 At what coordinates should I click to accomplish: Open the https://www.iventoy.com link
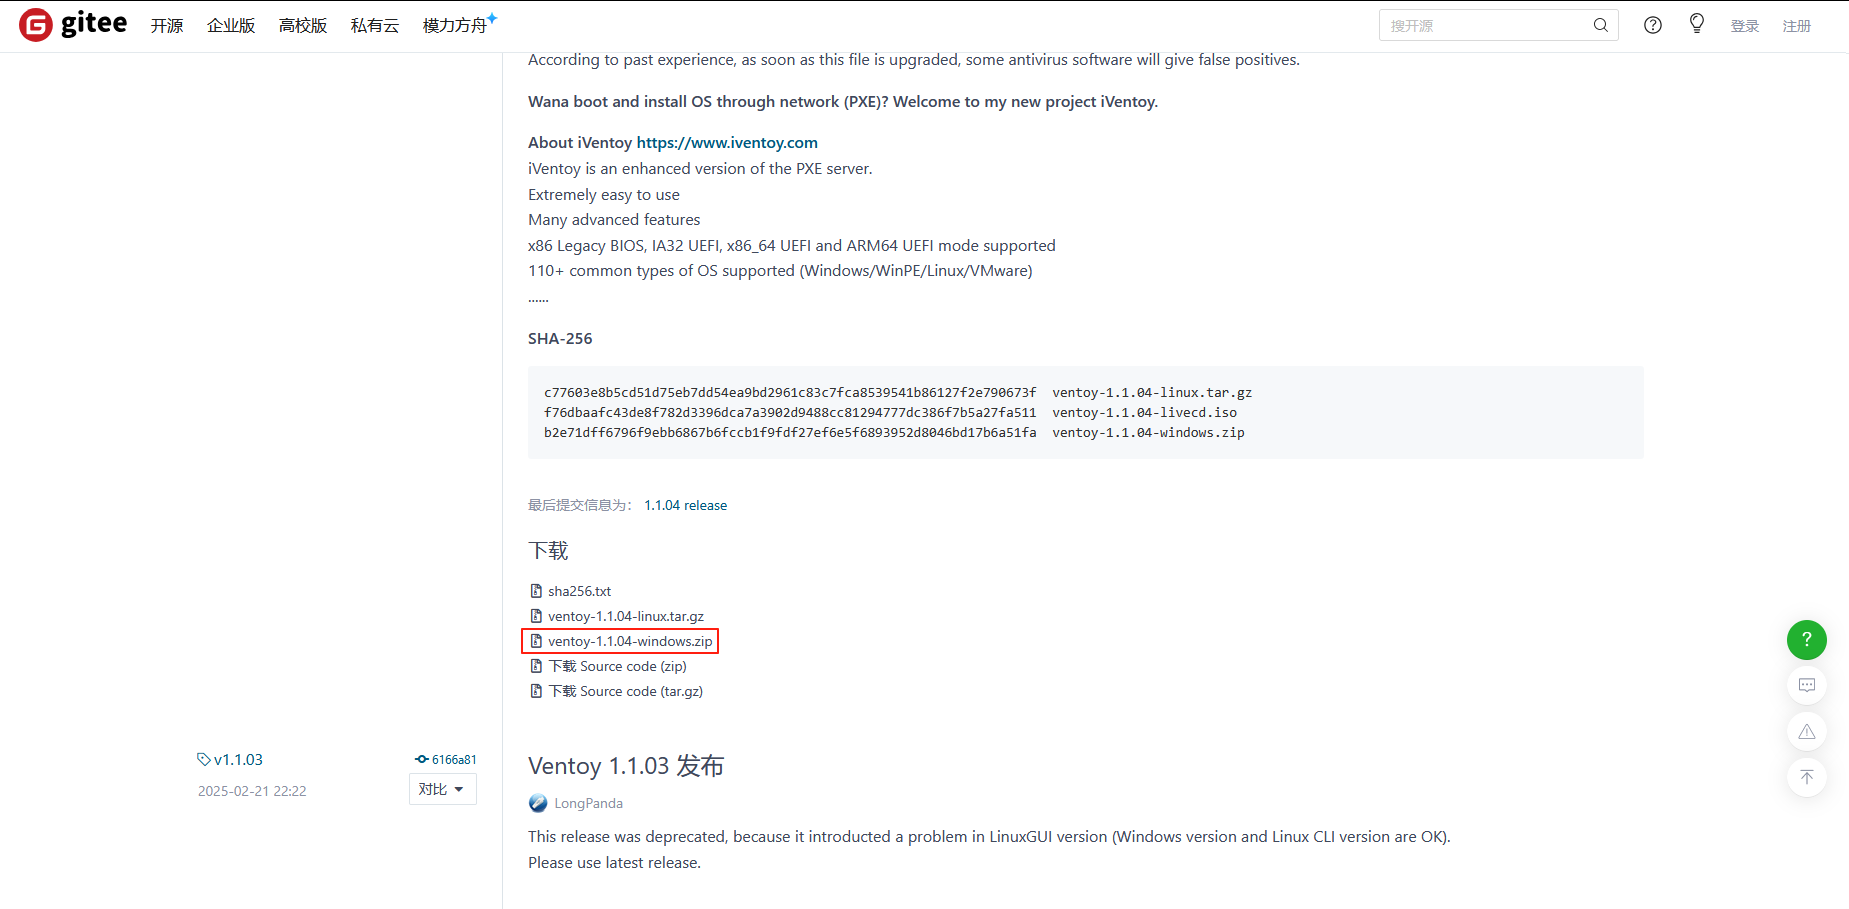click(727, 143)
